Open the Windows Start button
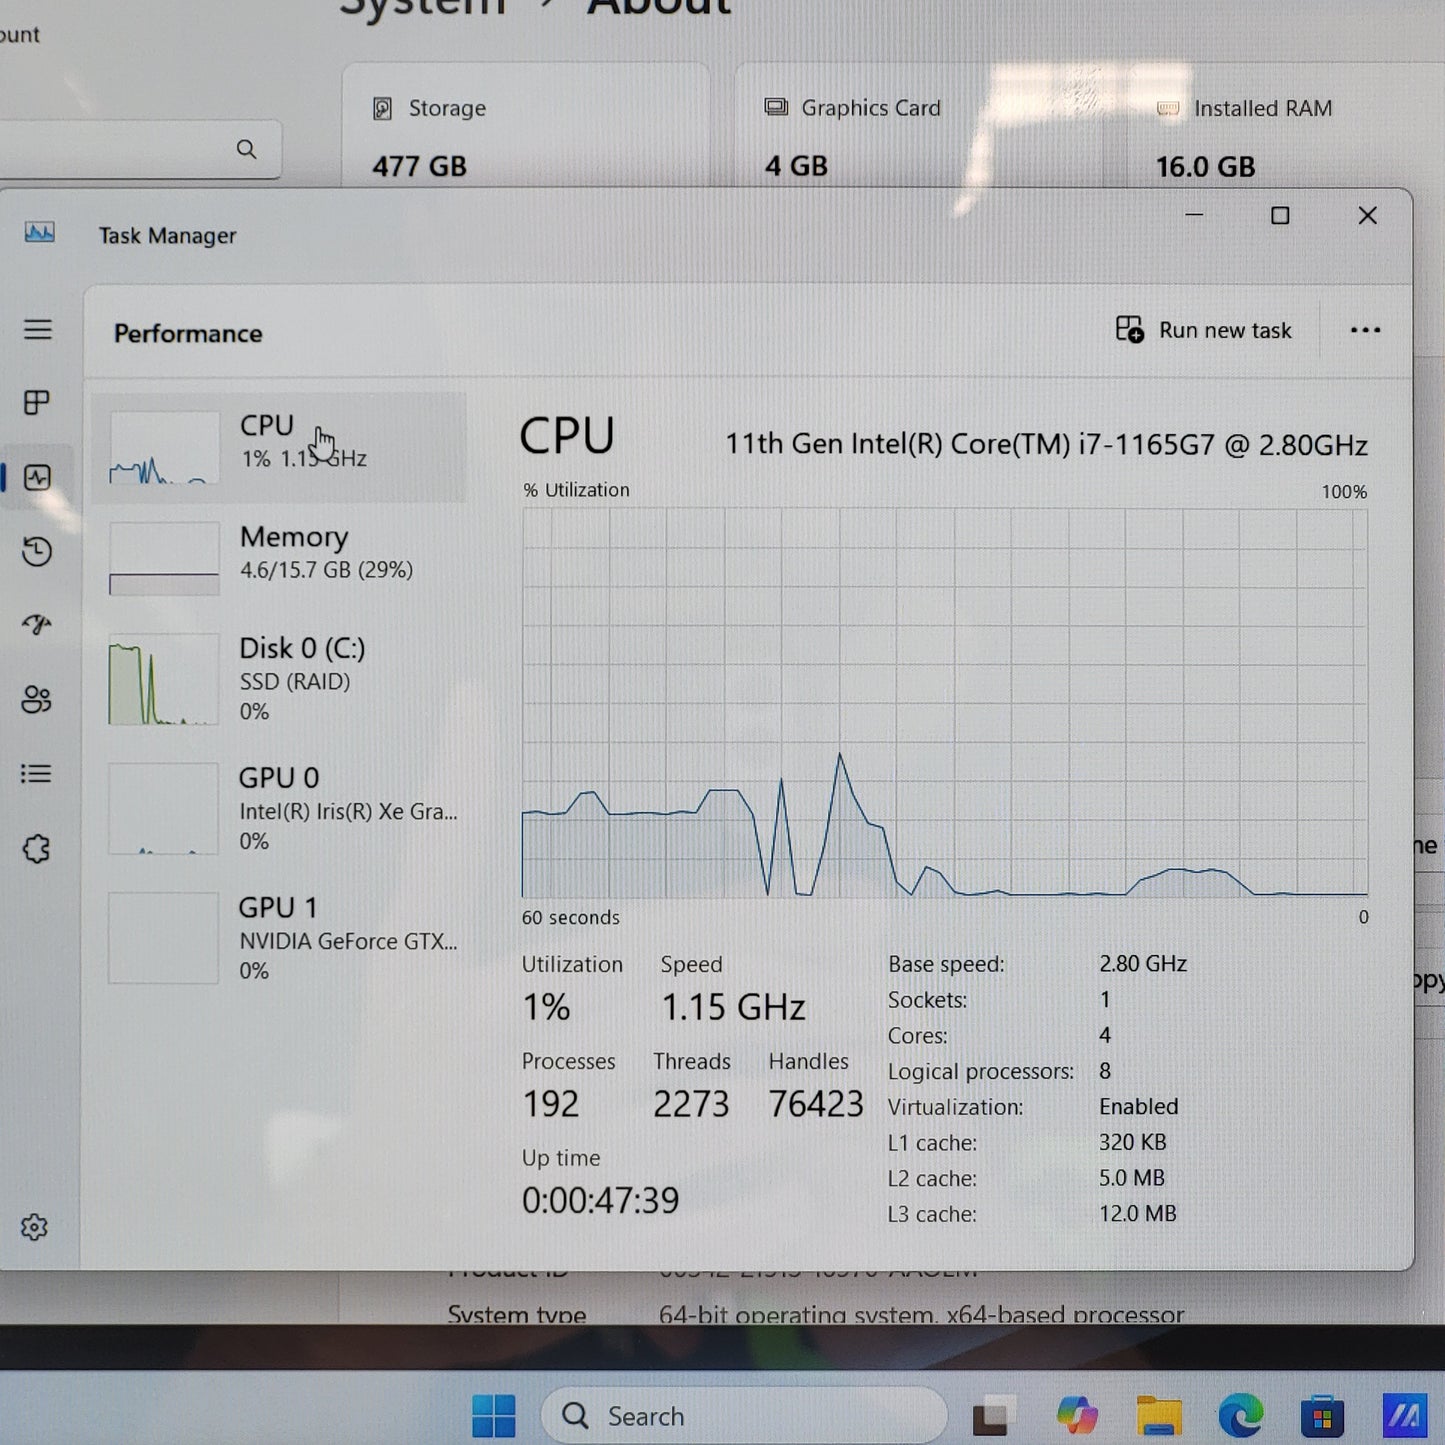 (493, 1416)
